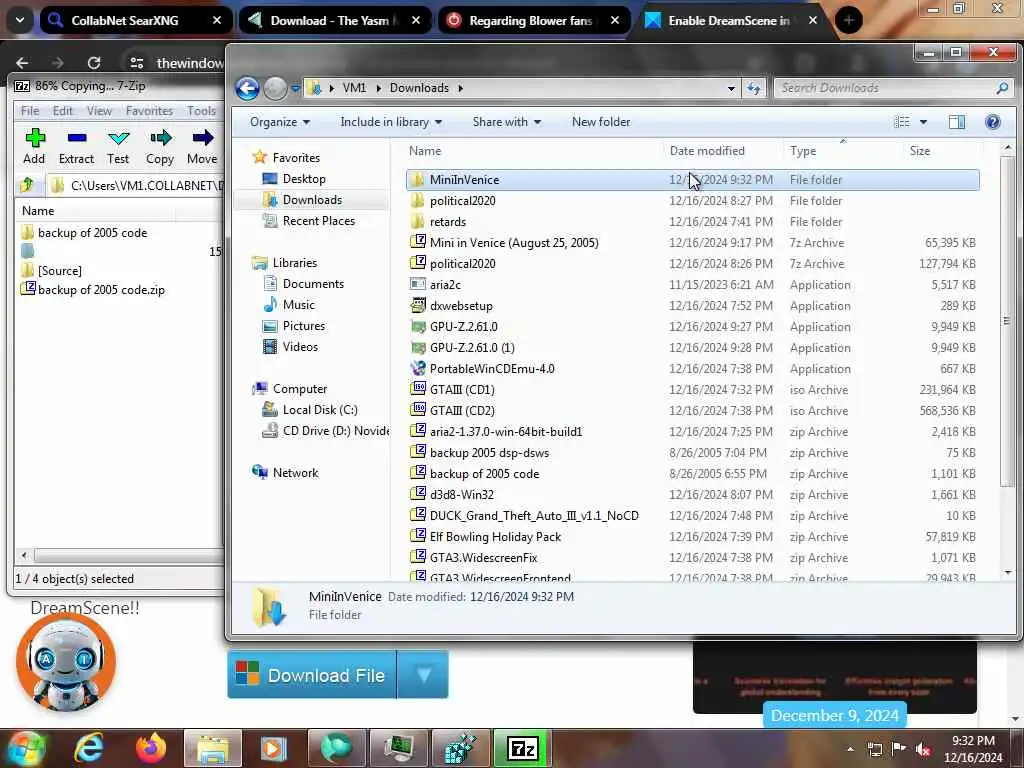Switch to the Regarding Blower fans tab
This screenshot has width=1024, height=768.
534,20
